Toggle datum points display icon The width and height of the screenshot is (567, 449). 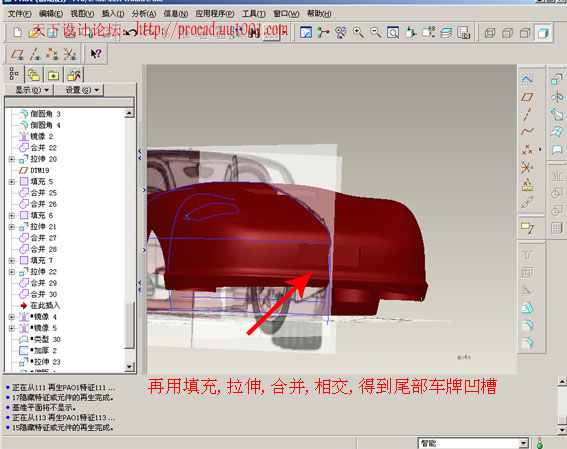click(52, 54)
